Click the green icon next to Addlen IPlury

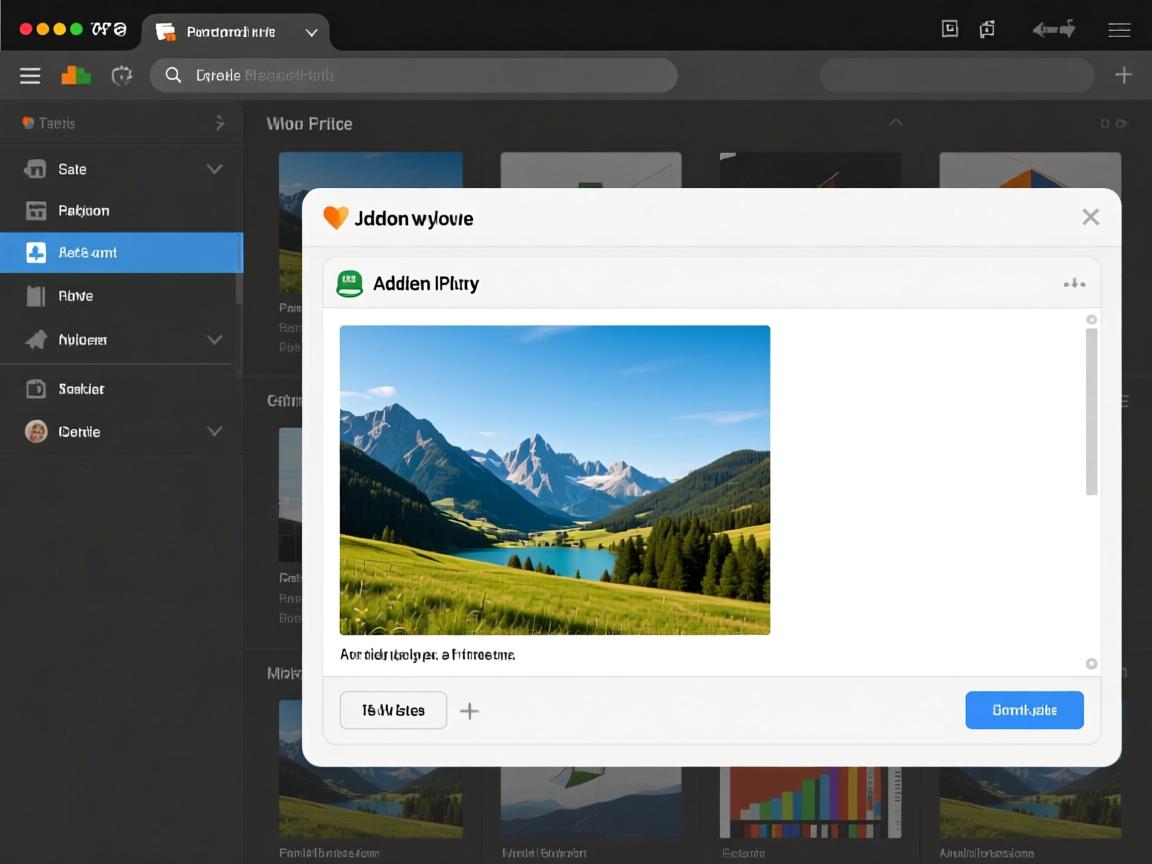(349, 284)
